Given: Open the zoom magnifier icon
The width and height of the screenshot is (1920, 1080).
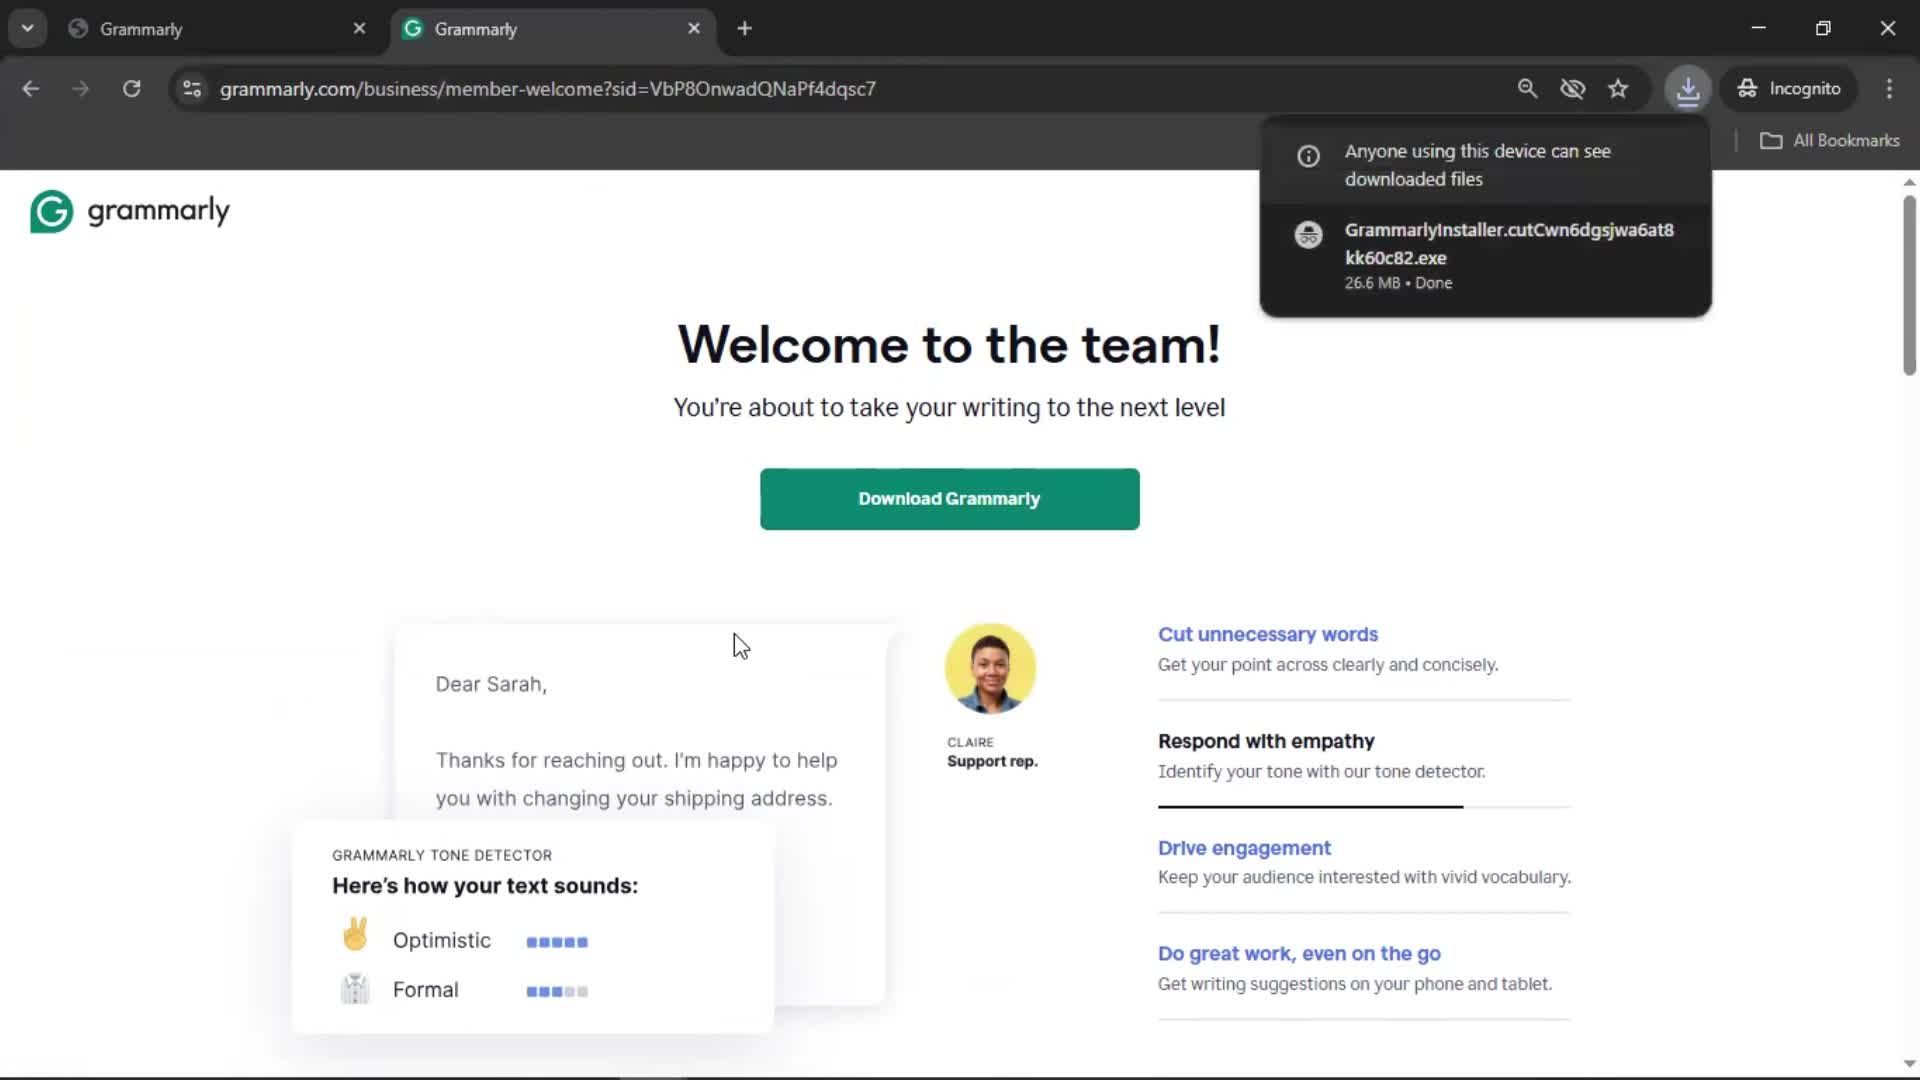Looking at the screenshot, I should tap(1527, 88).
